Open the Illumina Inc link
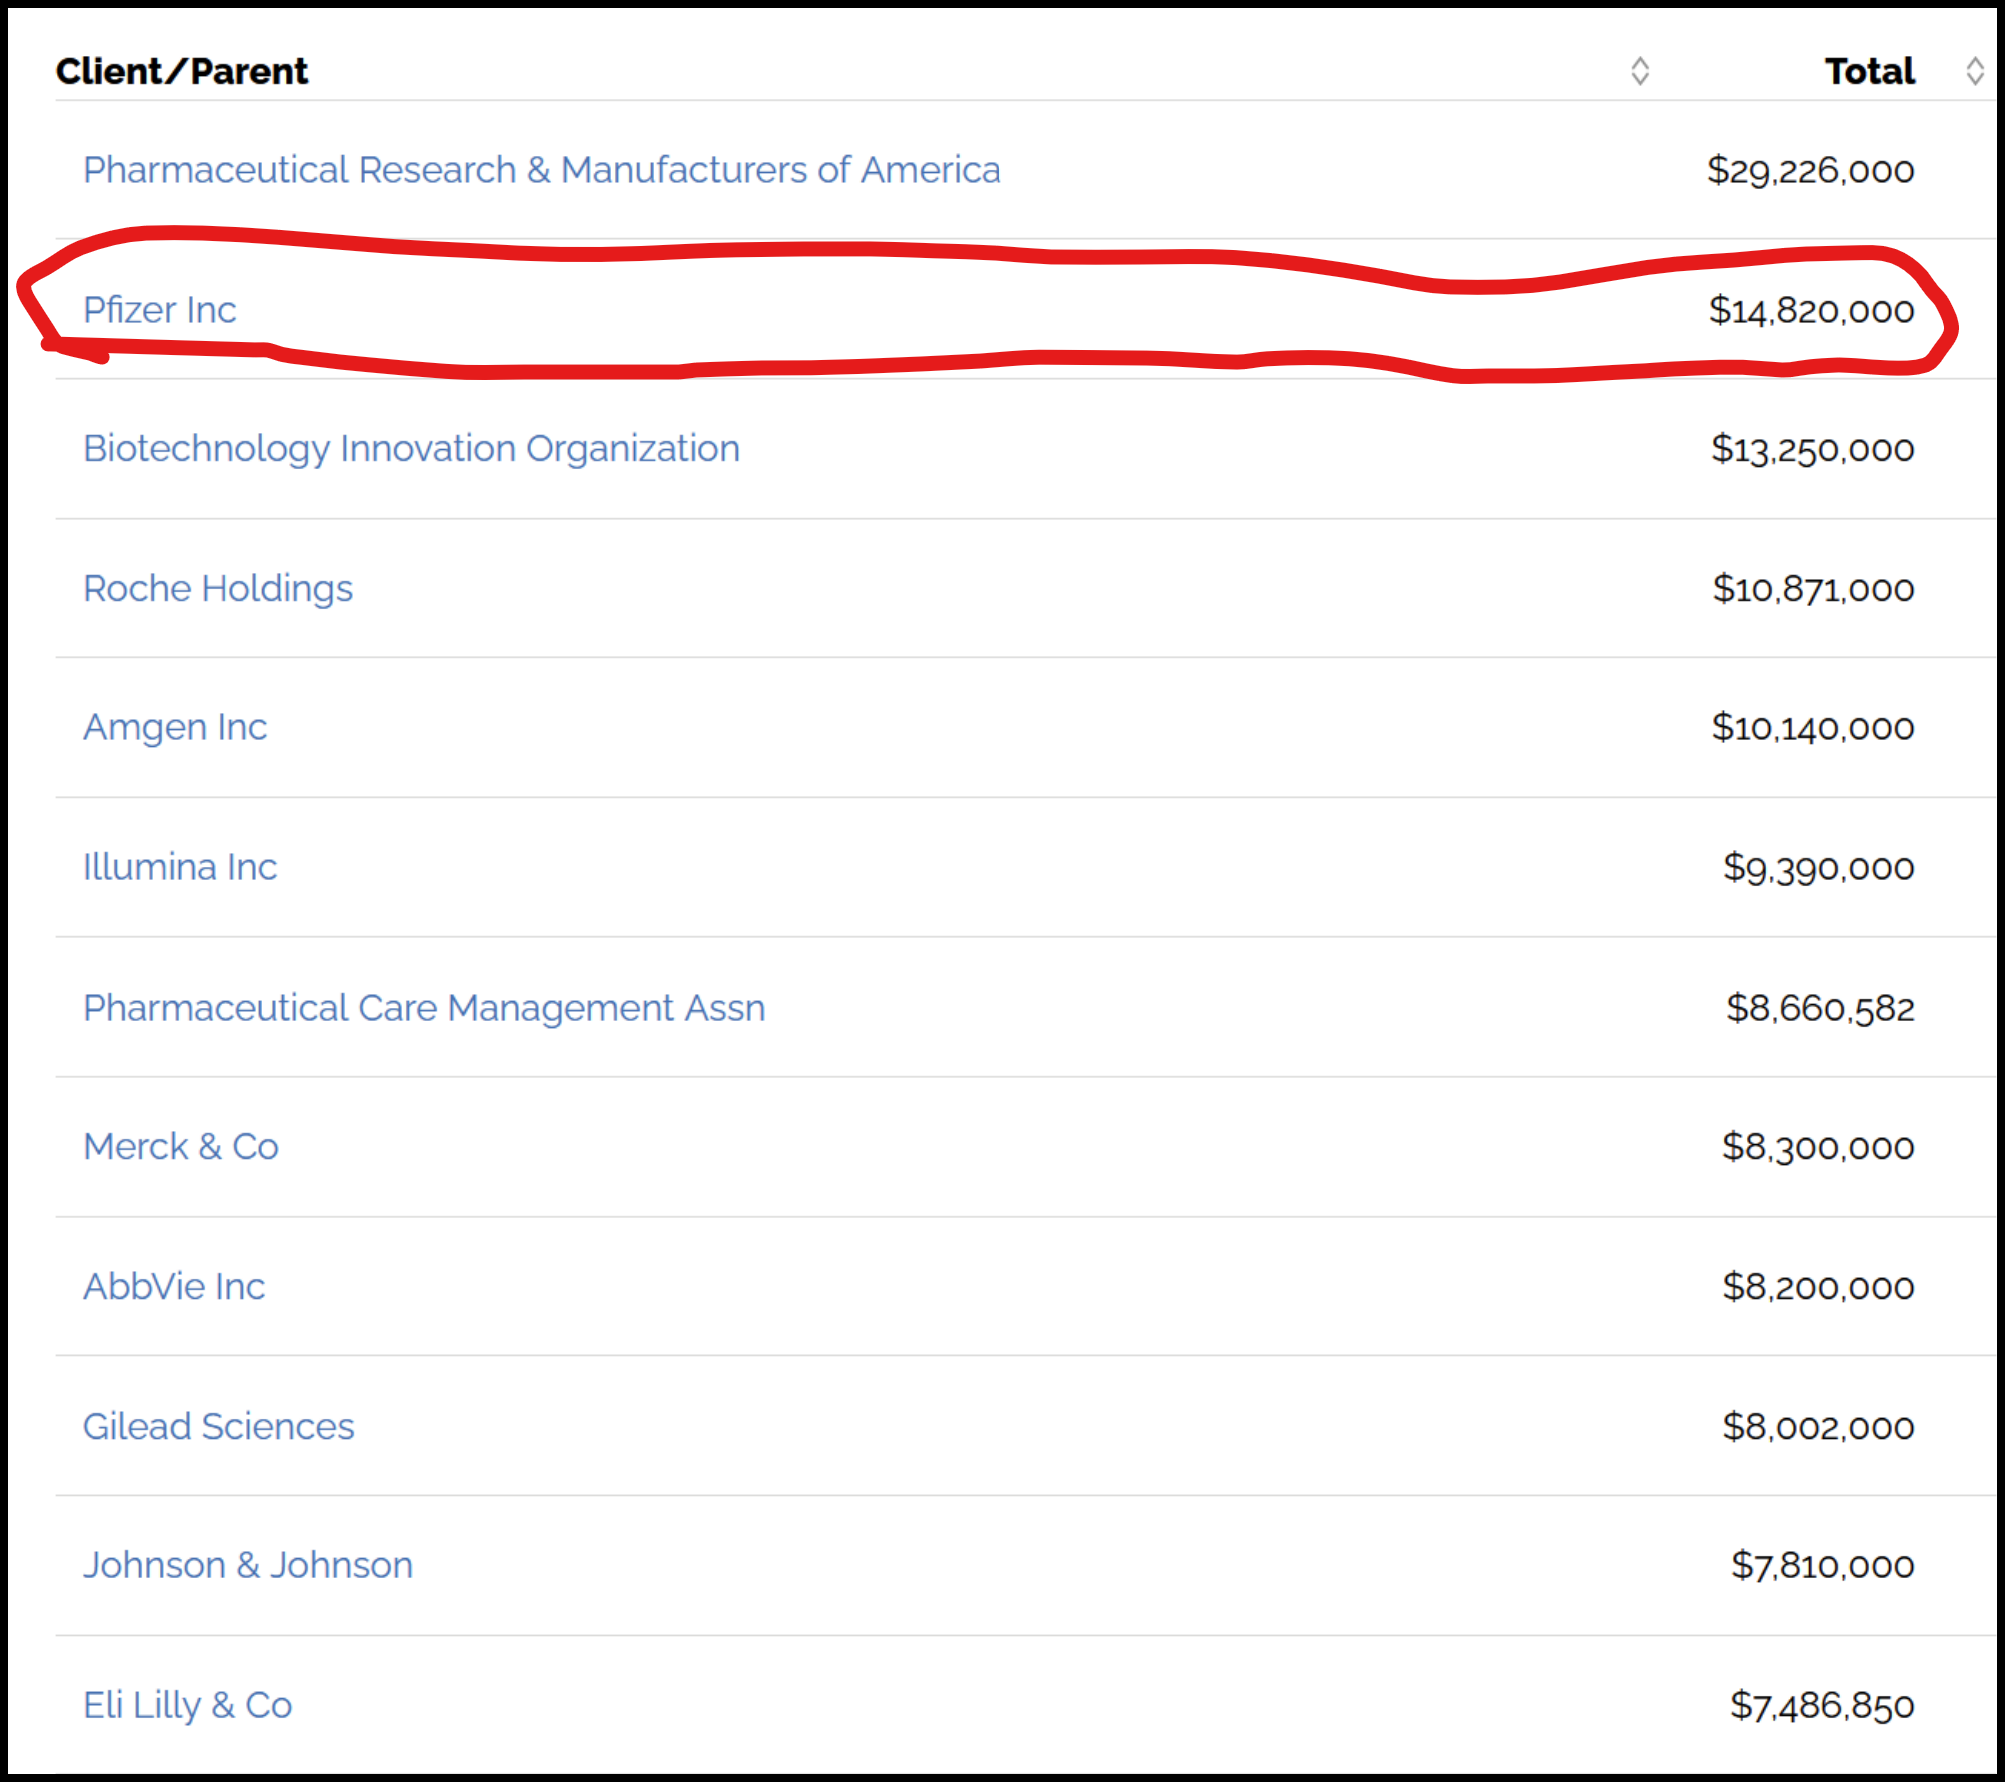Image resolution: width=2005 pixels, height=1782 pixels. (180, 867)
